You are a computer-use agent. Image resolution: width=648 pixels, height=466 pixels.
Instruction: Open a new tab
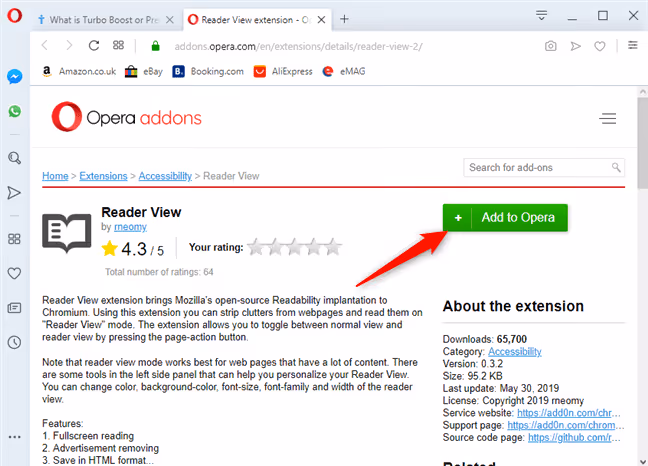point(344,19)
